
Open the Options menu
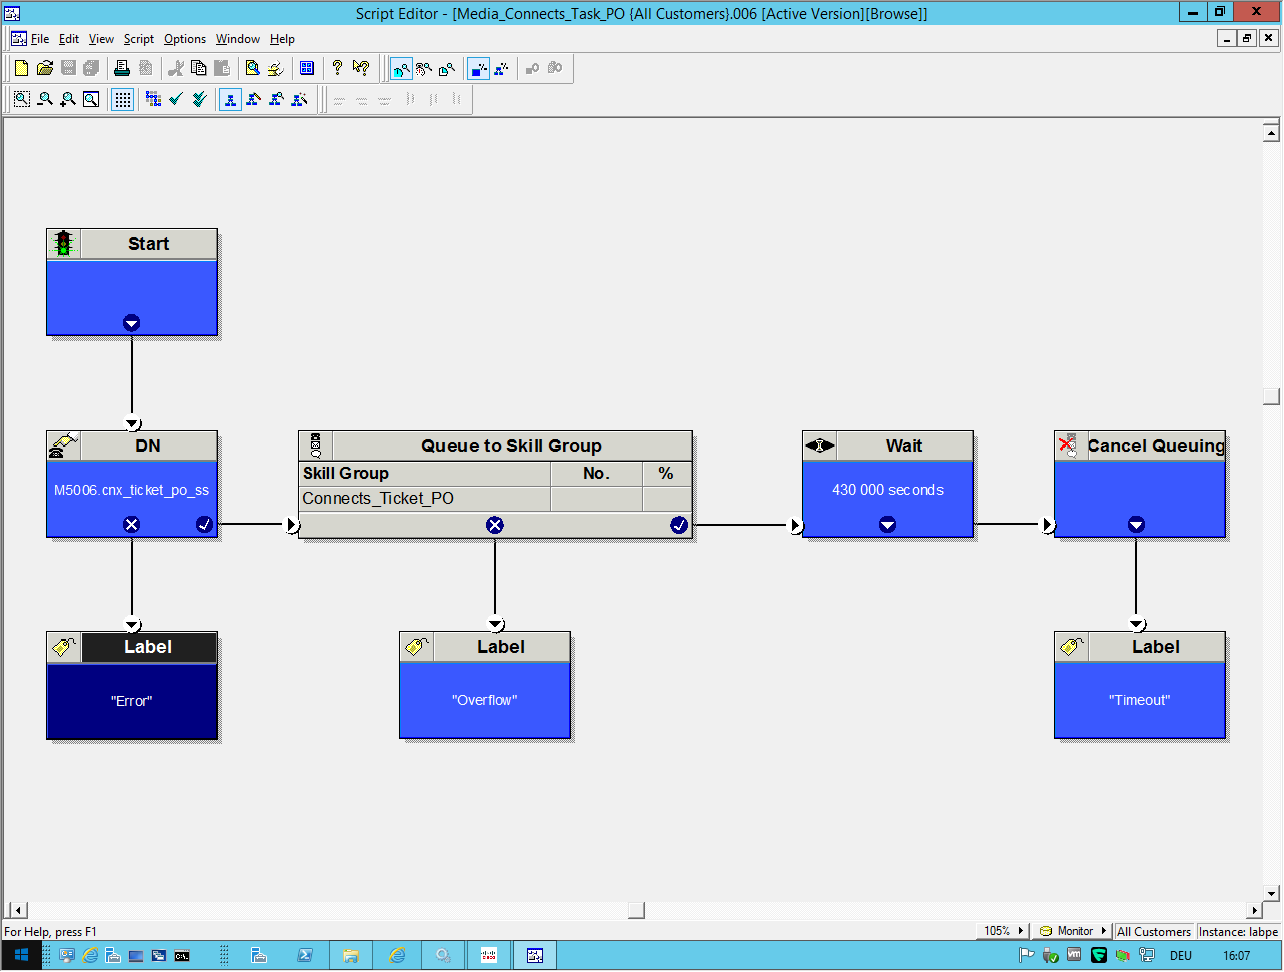(185, 39)
